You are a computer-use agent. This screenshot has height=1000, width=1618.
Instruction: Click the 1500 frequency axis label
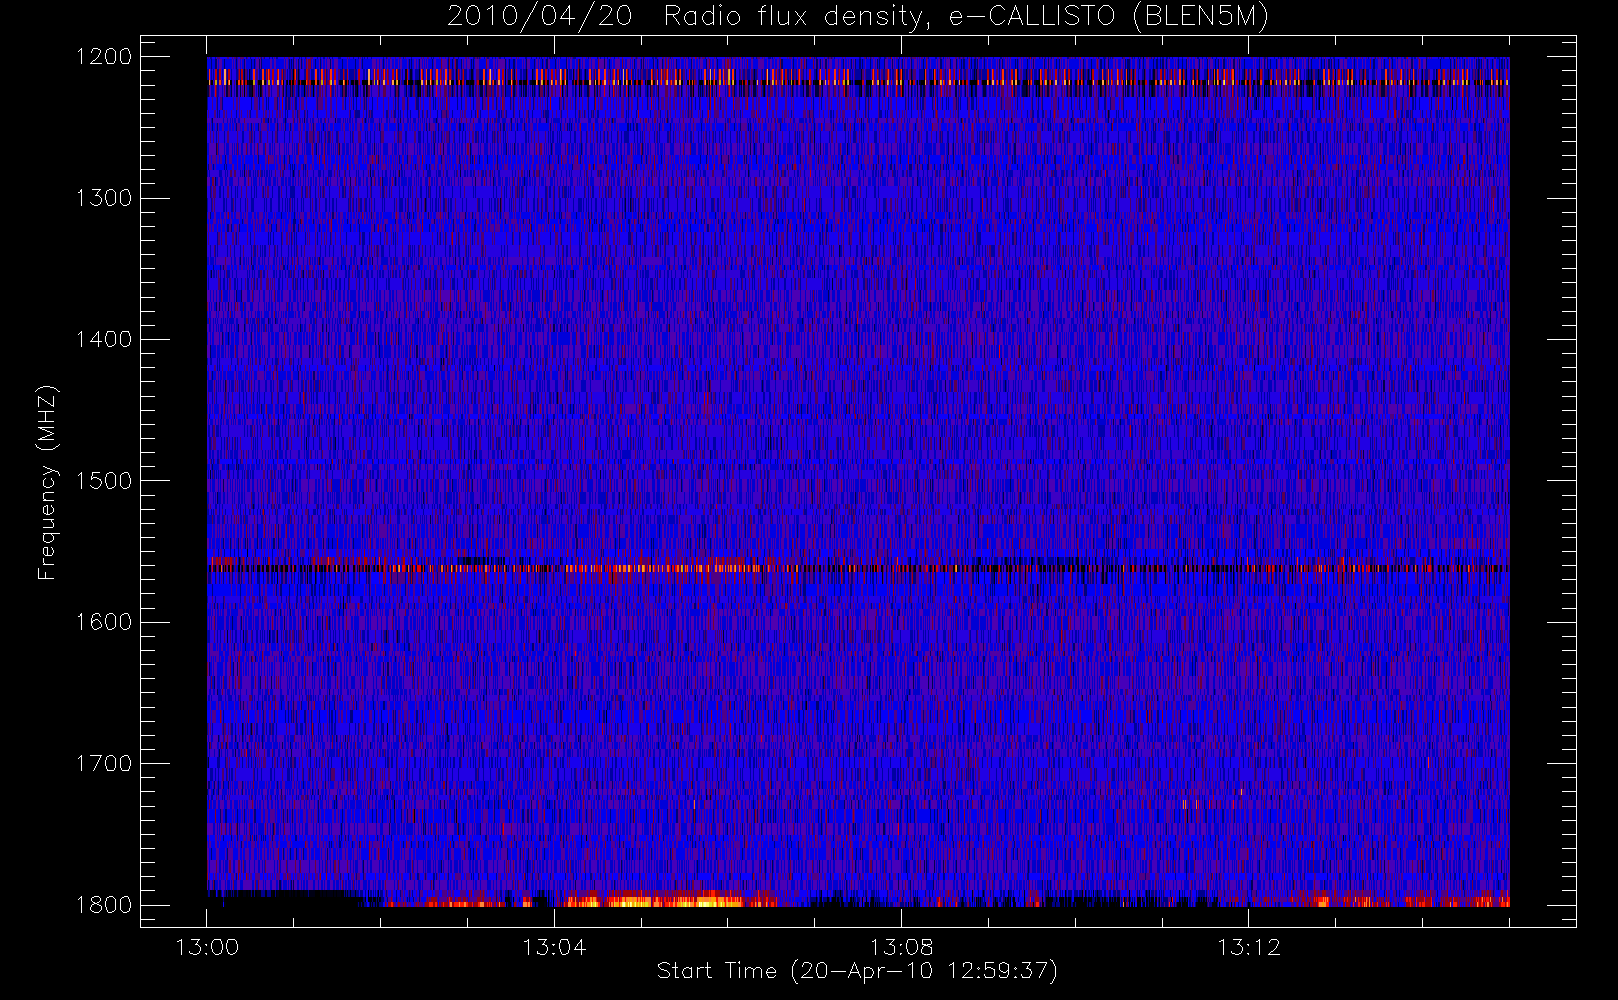(104, 481)
